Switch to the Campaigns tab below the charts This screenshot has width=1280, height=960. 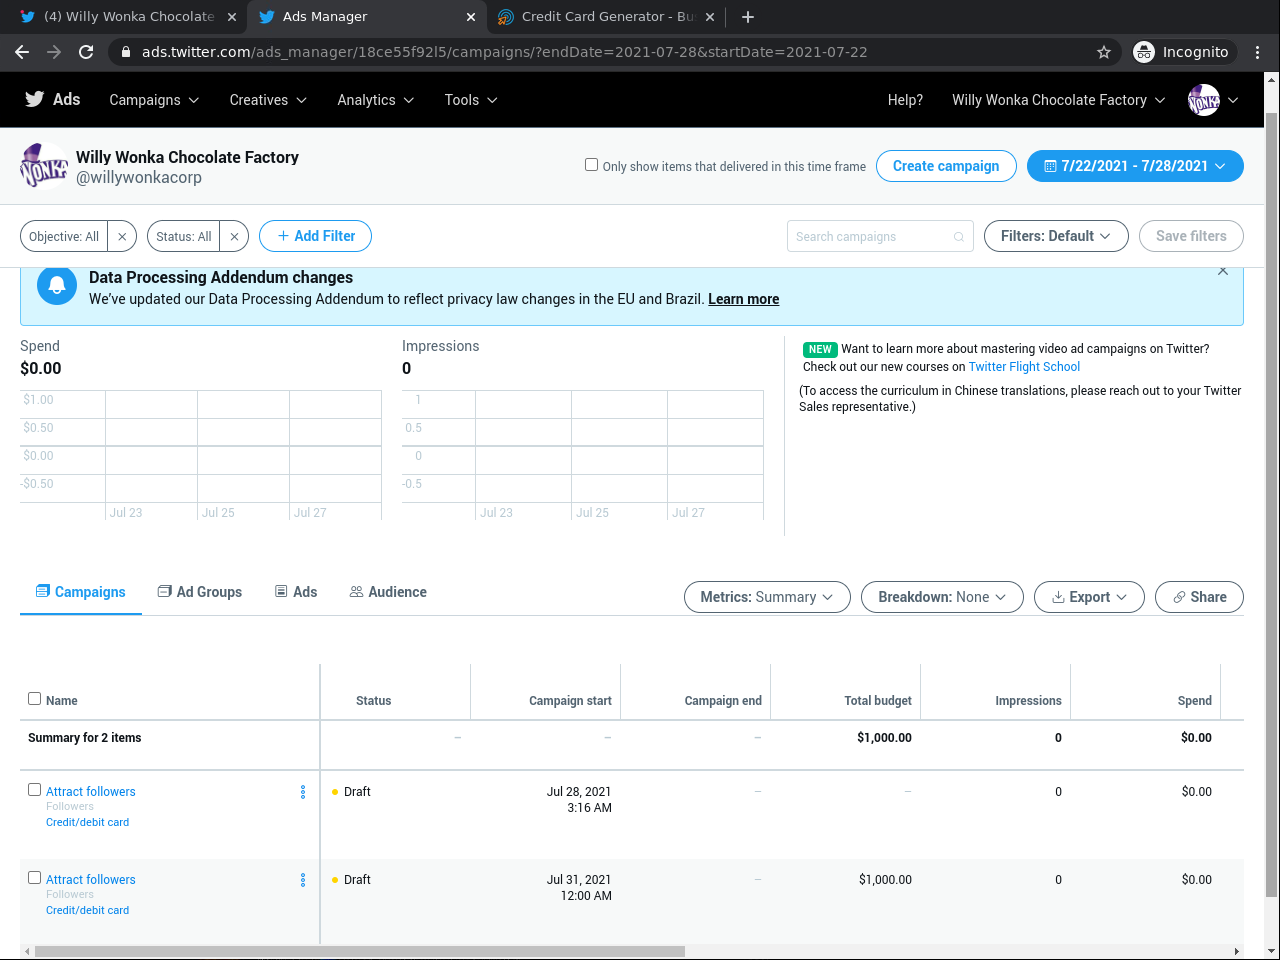pyautogui.click(x=81, y=592)
